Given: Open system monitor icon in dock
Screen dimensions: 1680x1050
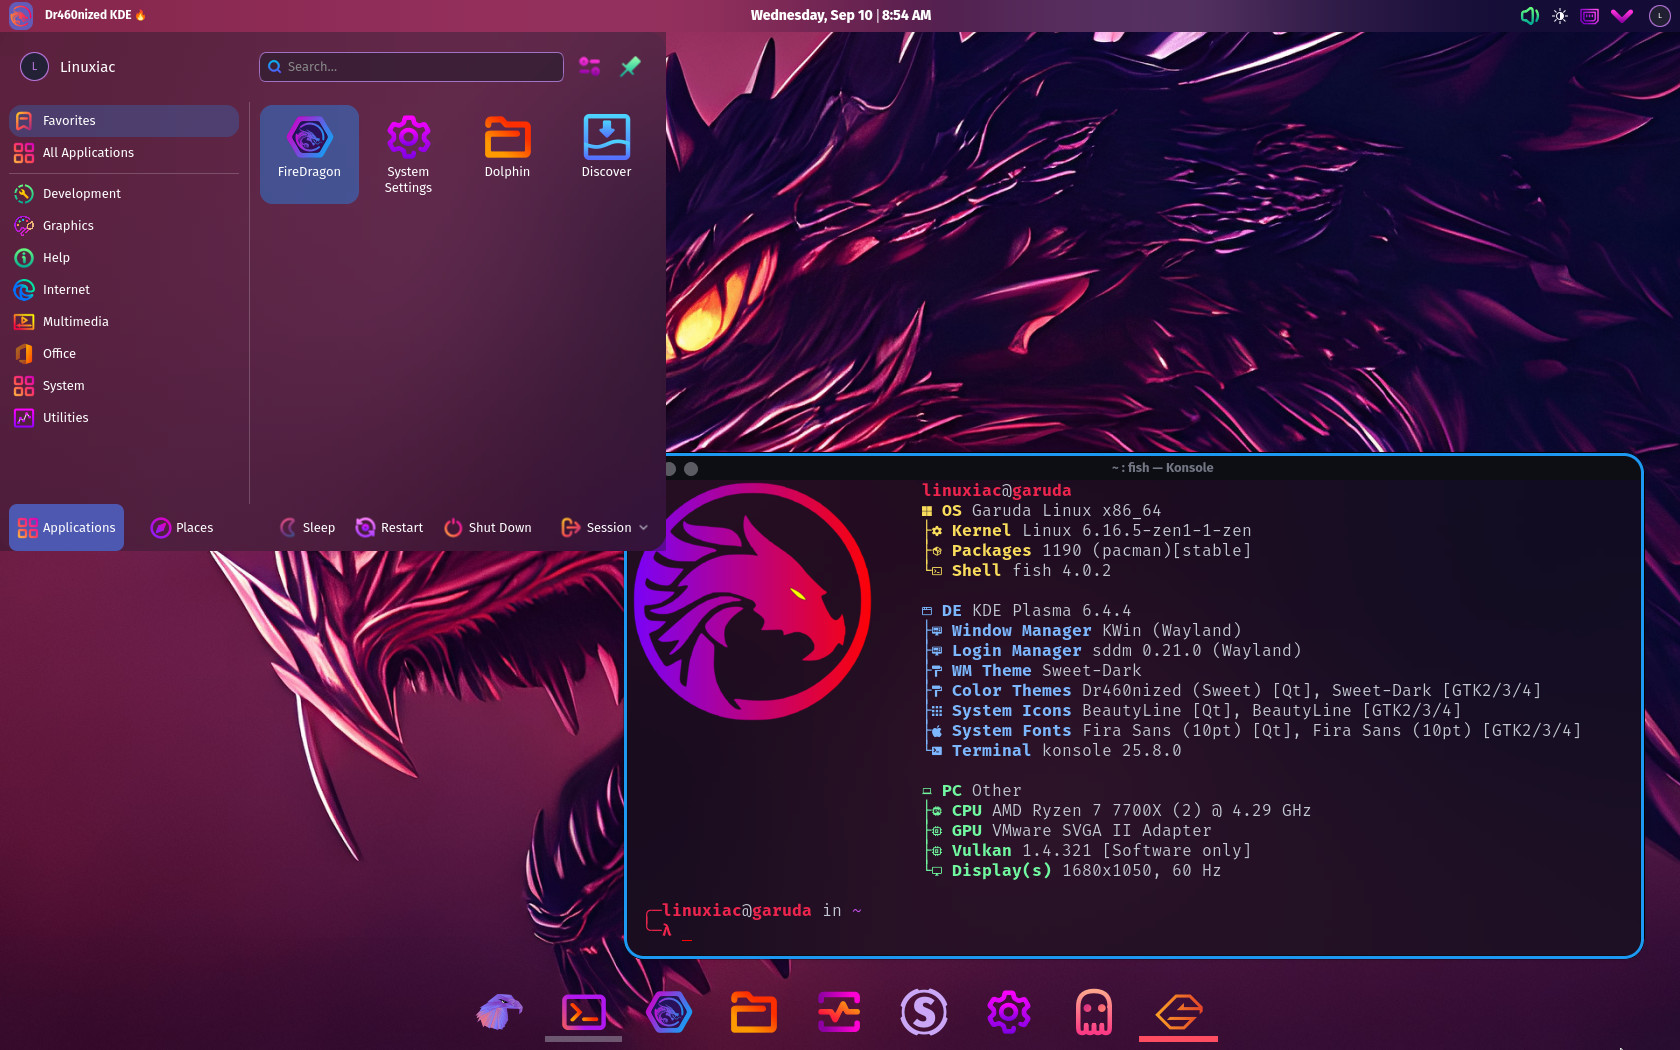Looking at the screenshot, I should (839, 1012).
